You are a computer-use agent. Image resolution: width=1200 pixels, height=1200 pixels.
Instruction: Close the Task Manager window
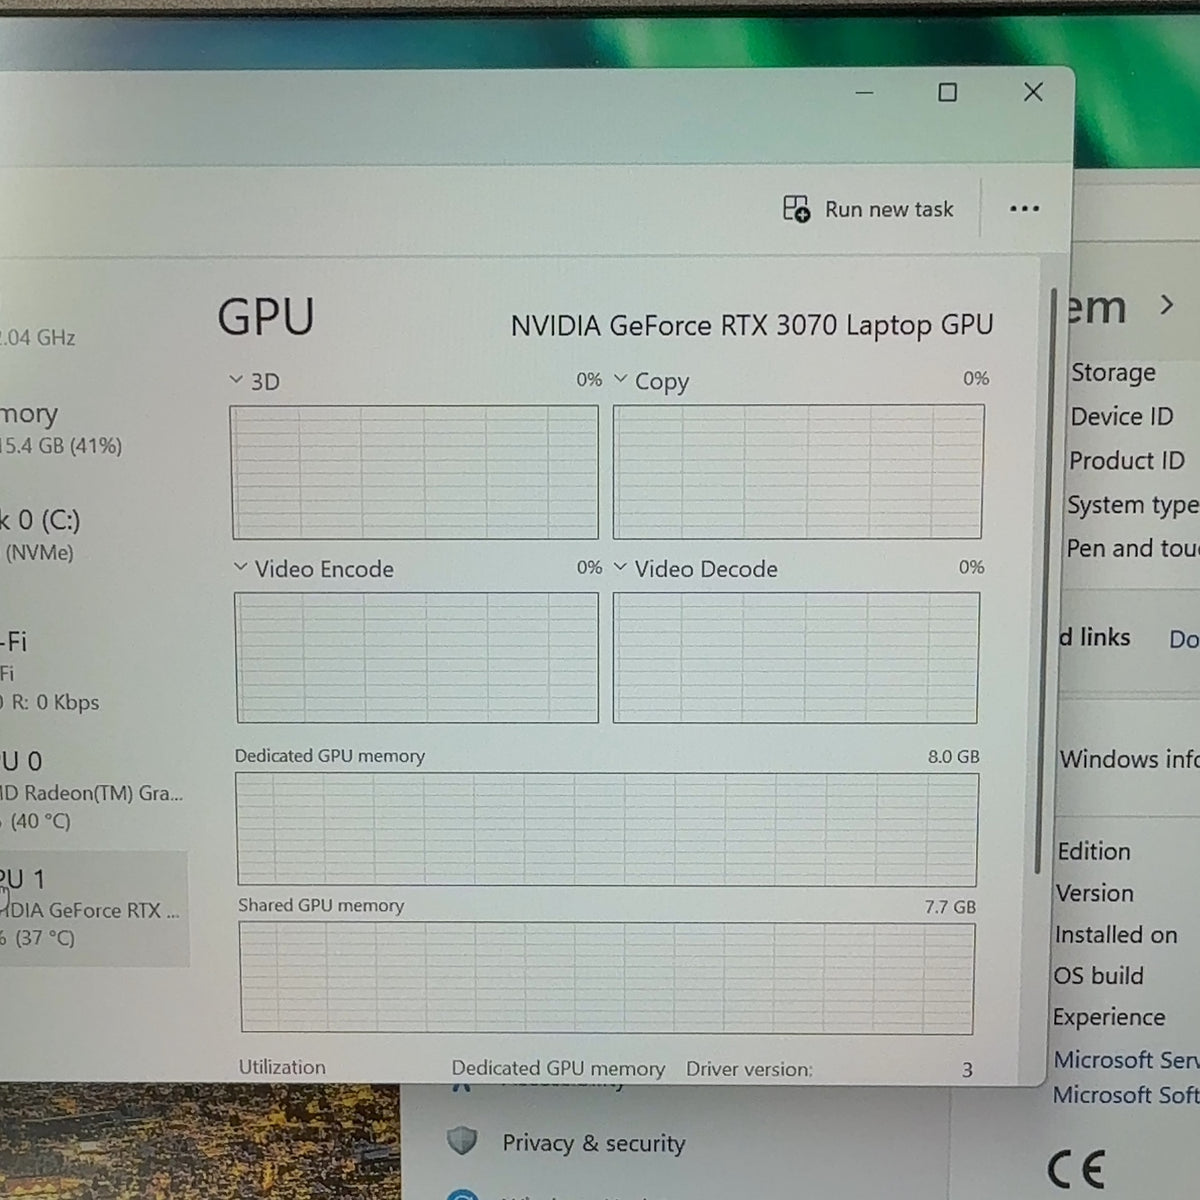1033,92
